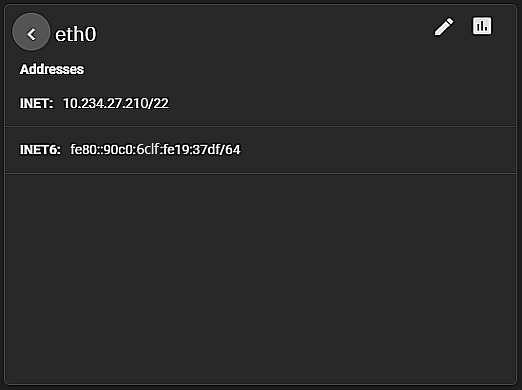Click the INET: label
522x390 pixels.
[x=36, y=103]
